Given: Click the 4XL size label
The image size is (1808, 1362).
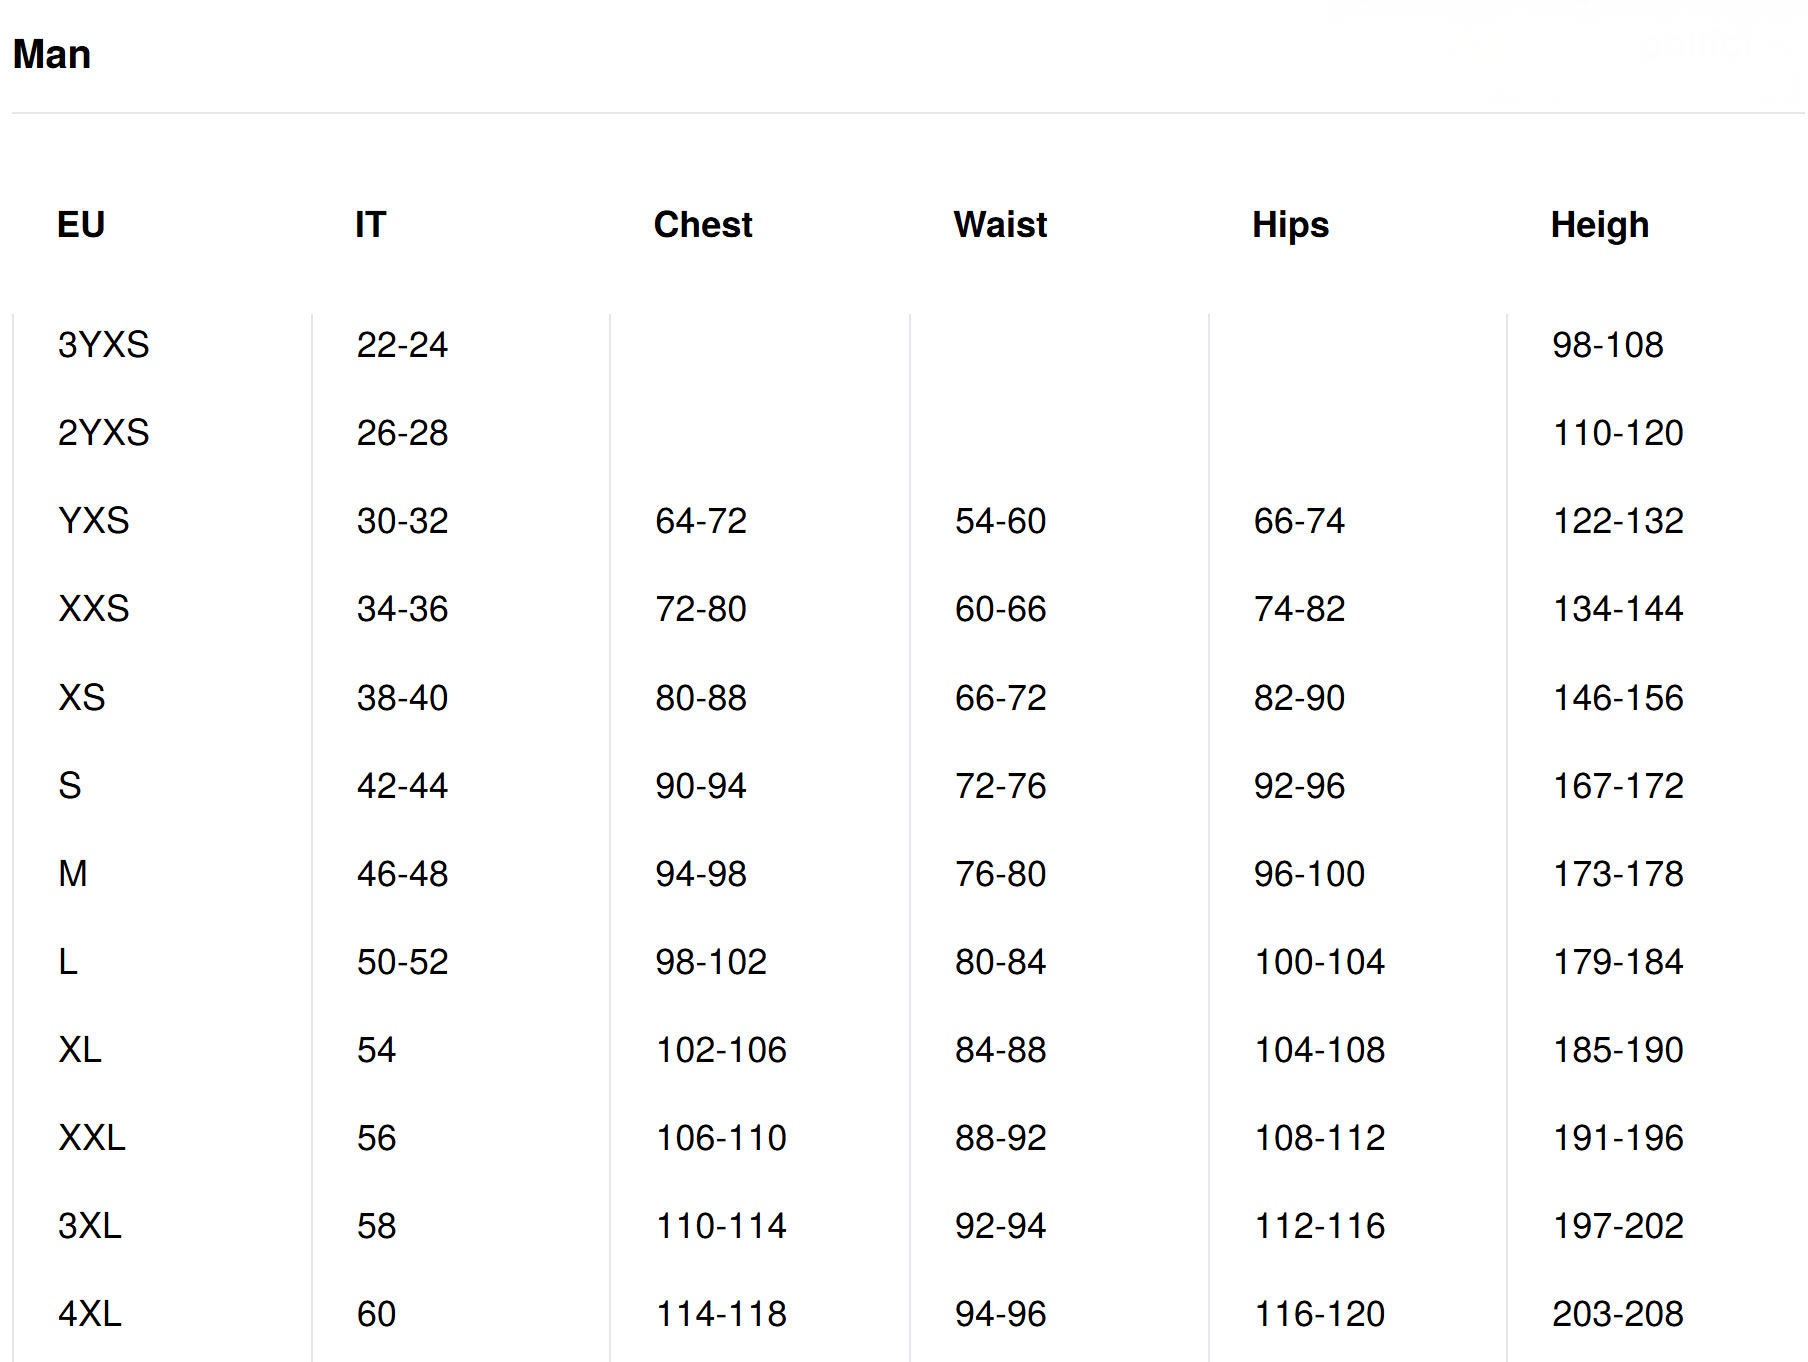Looking at the screenshot, I should coord(90,1314).
